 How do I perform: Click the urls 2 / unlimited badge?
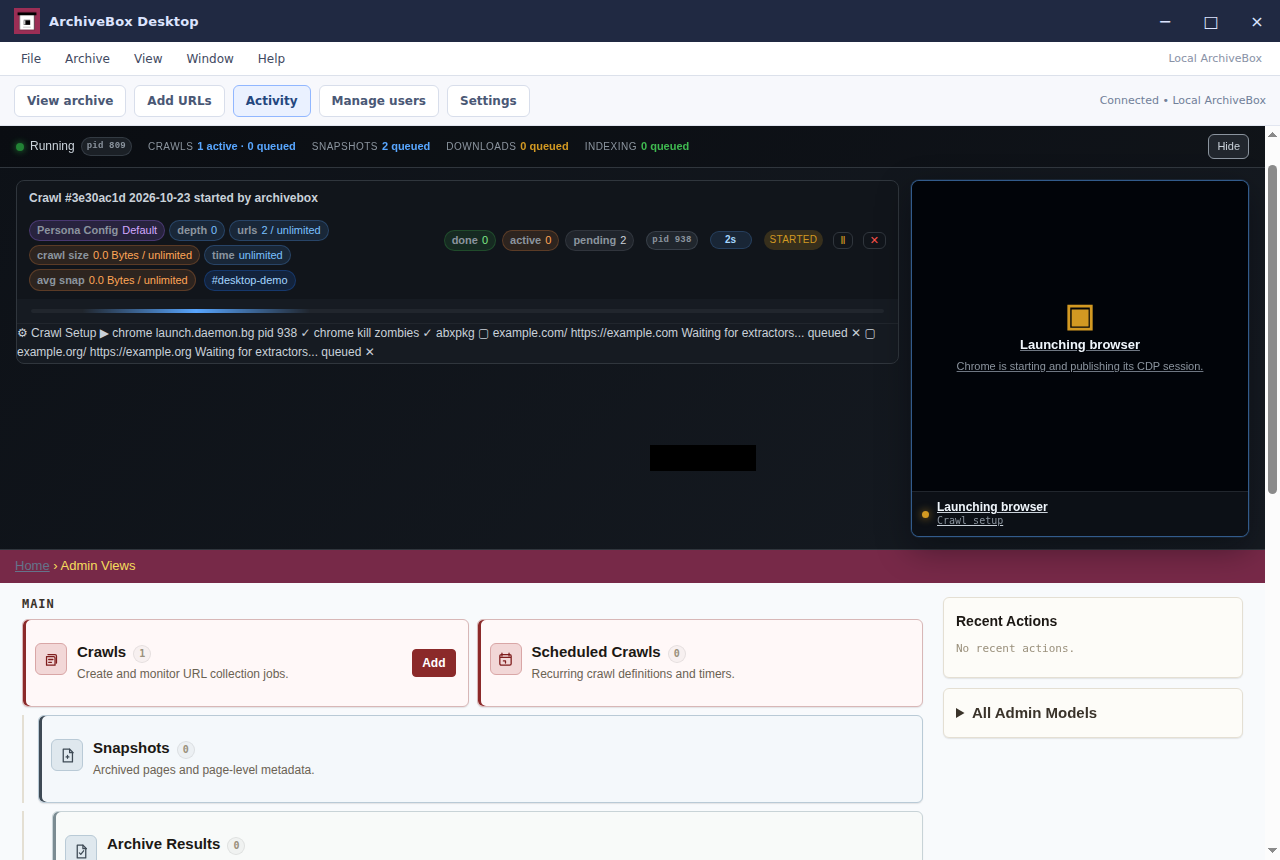click(279, 230)
